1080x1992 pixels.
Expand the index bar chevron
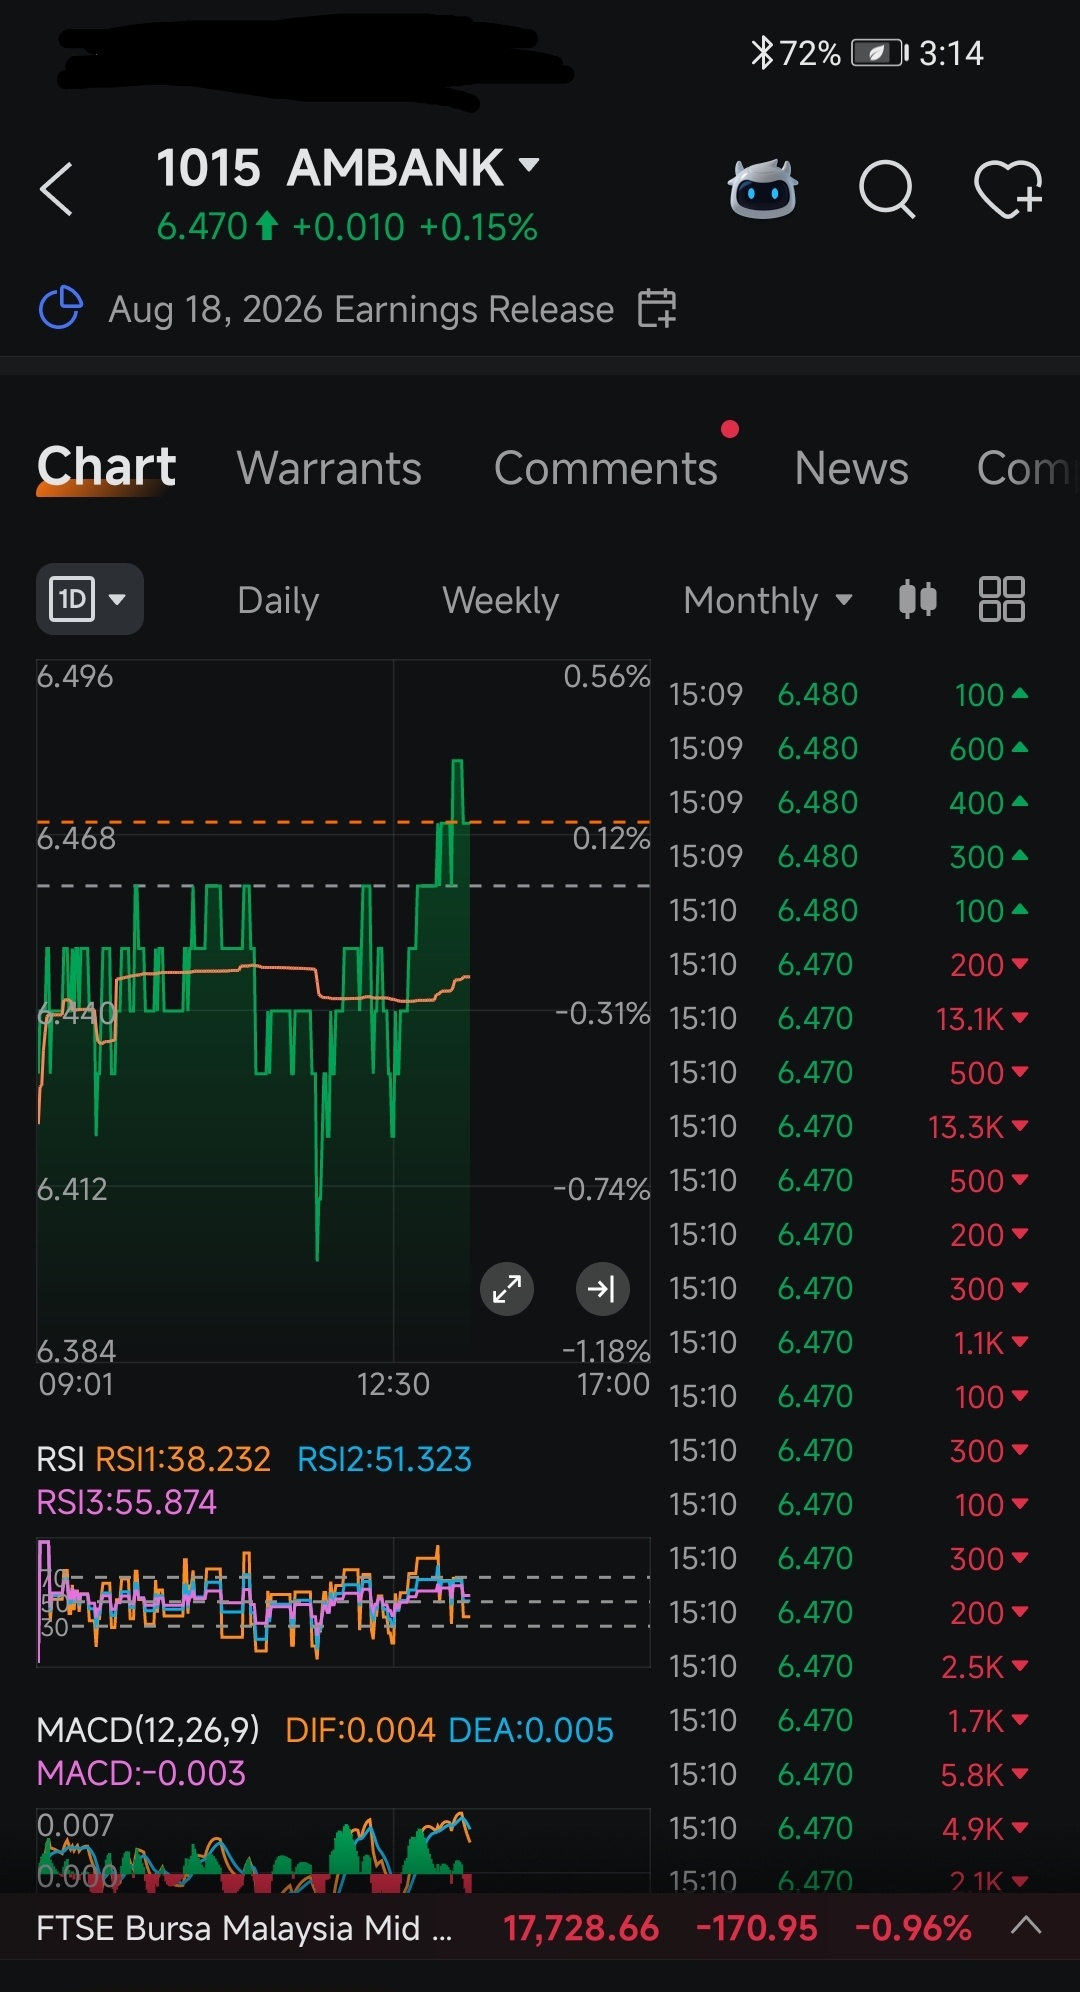coord(1026,1926)
